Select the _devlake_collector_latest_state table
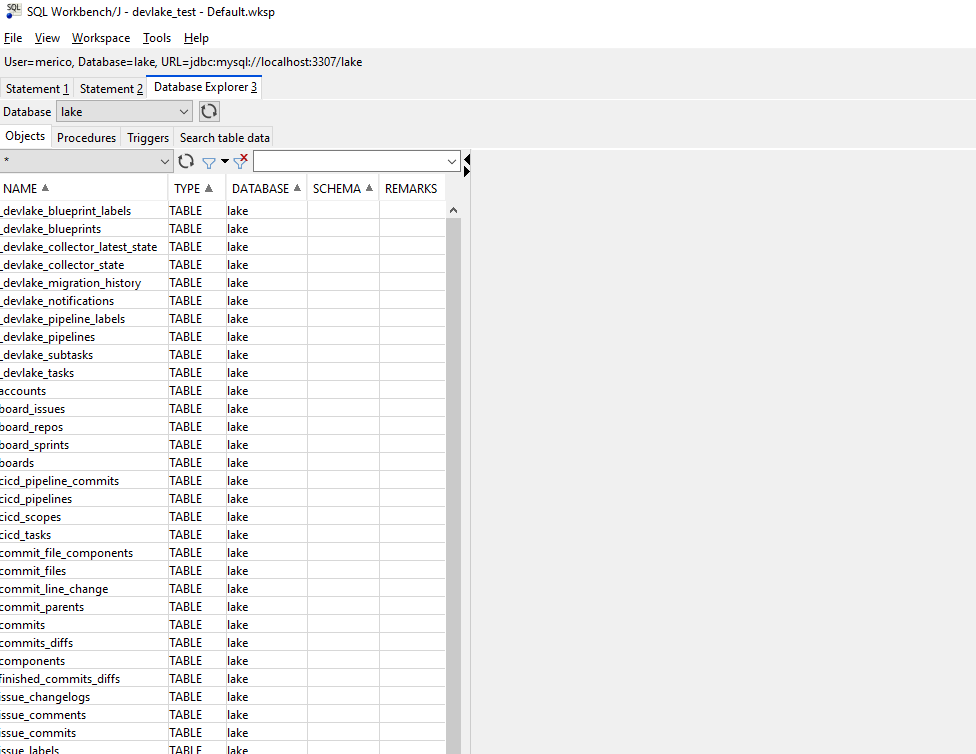This screenshot has width=976, height=754. 222,247
